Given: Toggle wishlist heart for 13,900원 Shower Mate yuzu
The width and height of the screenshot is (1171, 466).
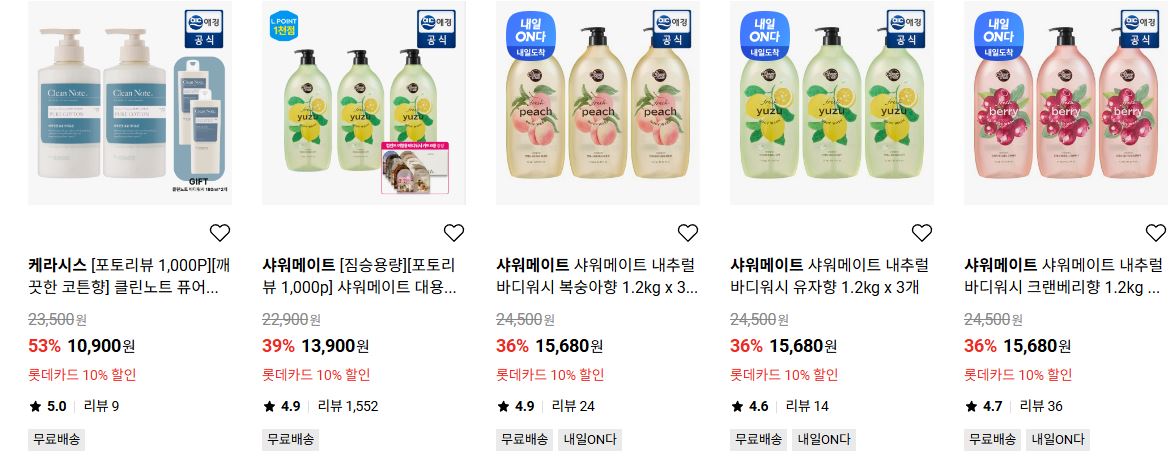Looking at the screenshot, I should pos(453,233).
